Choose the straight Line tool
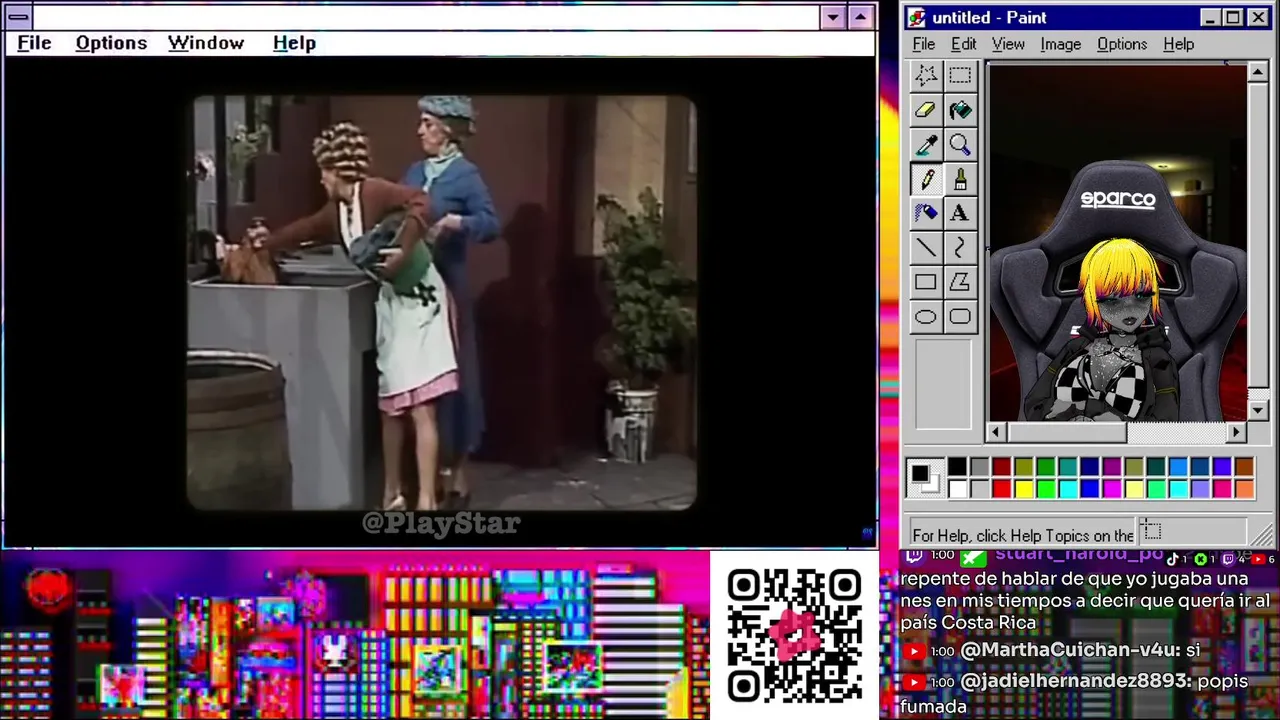Screen dimensions: 1280x720 [926, 248]
